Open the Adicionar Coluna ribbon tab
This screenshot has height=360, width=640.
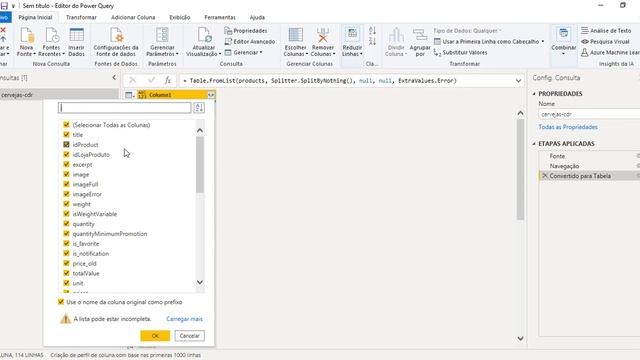pos(133,18)
